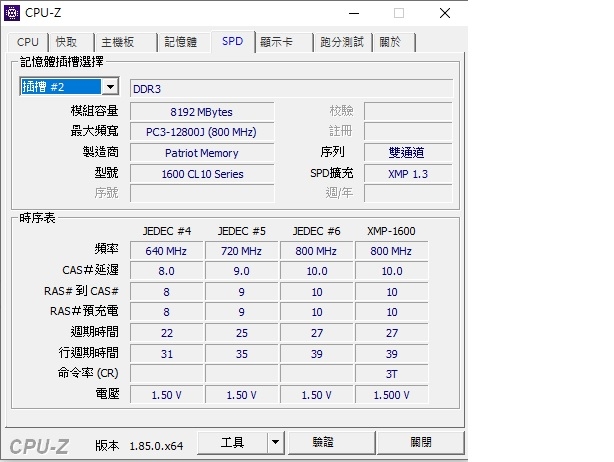
Task: Click the 31 row cycle time cell
Action: 166,354
